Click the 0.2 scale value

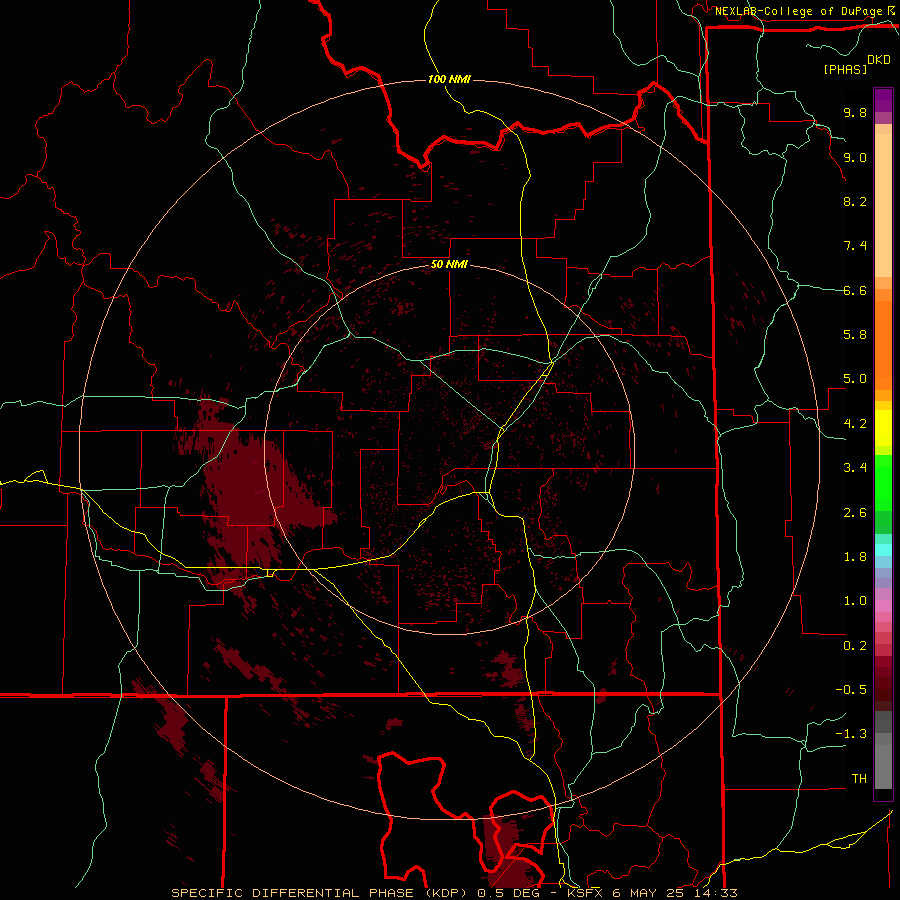click(855, 646)
